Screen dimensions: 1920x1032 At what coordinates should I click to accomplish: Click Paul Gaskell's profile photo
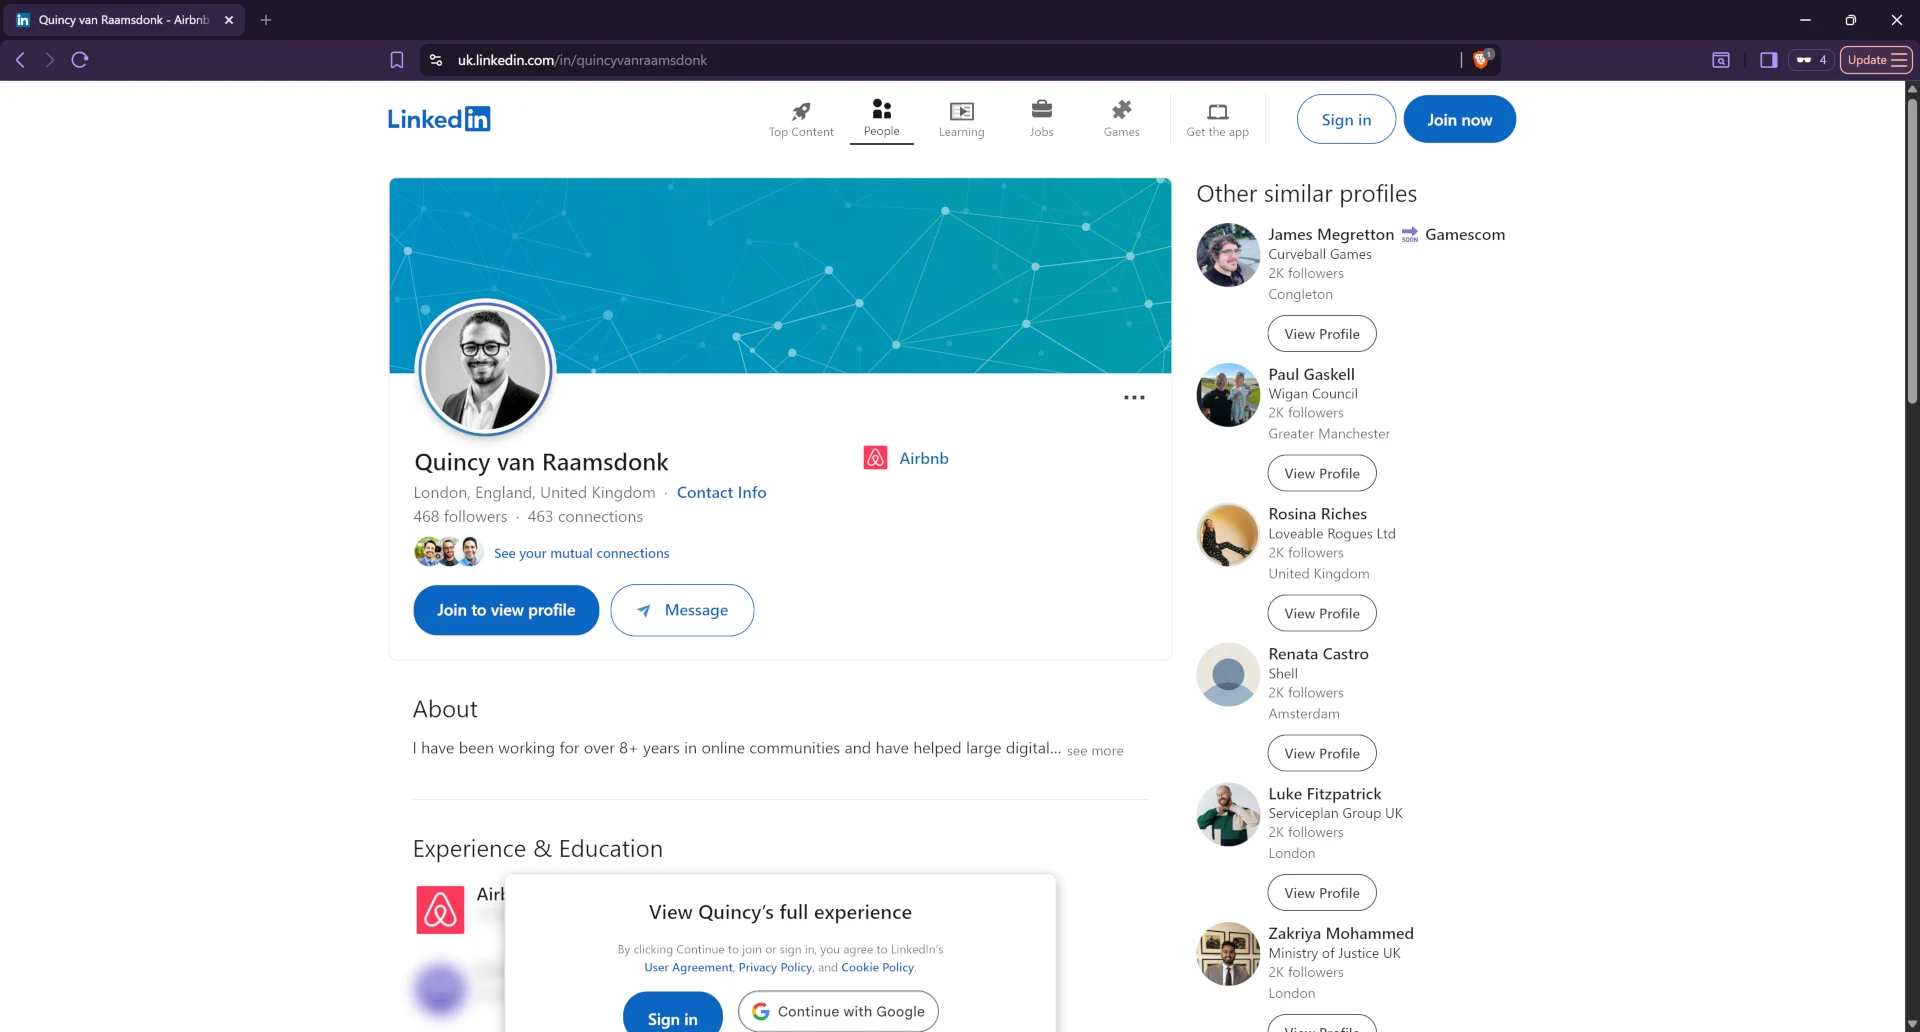point(1228,395)
